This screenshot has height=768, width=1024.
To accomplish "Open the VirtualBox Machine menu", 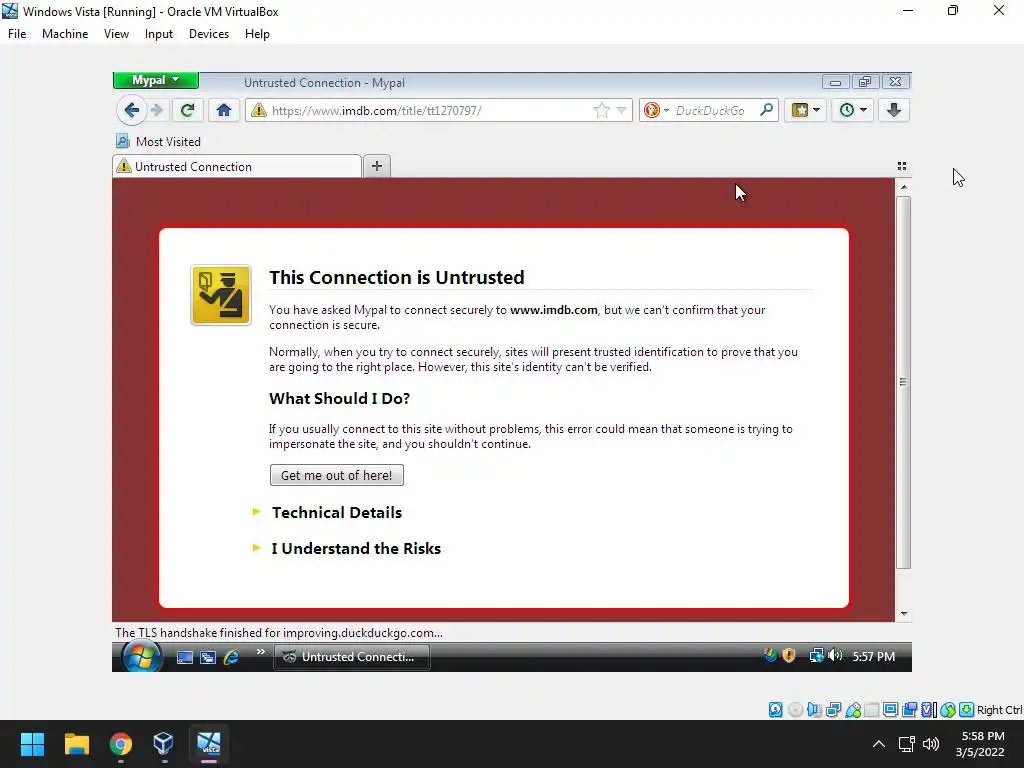I will 65,34.
